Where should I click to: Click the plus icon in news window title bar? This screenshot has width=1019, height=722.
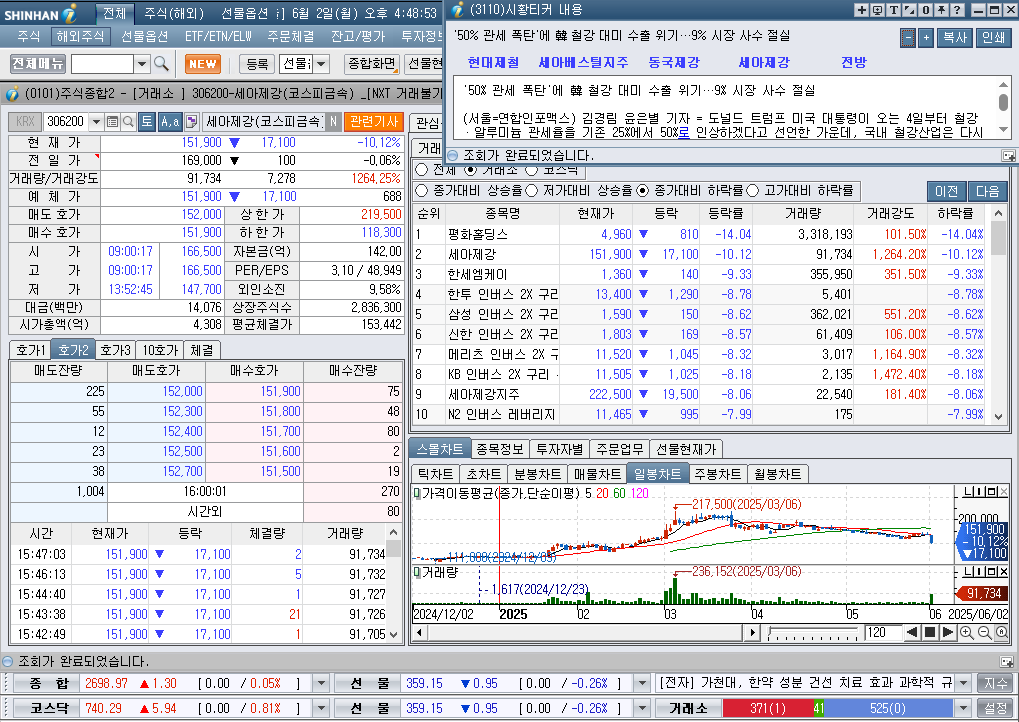[x=862, y=10]
